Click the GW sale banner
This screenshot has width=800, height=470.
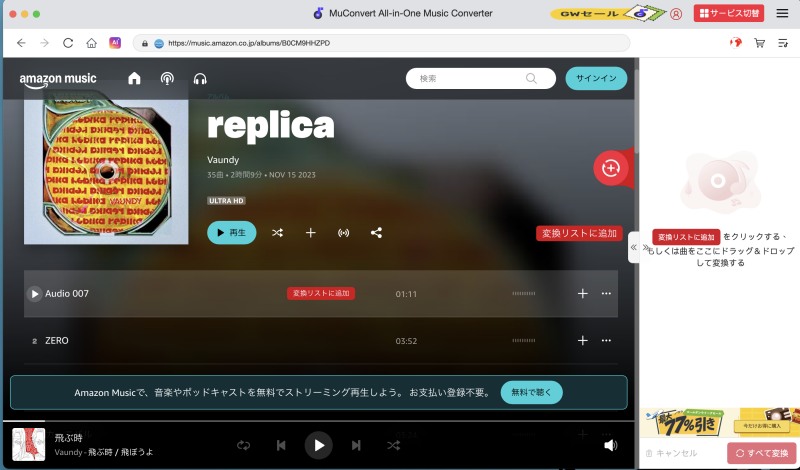point(607,13)
